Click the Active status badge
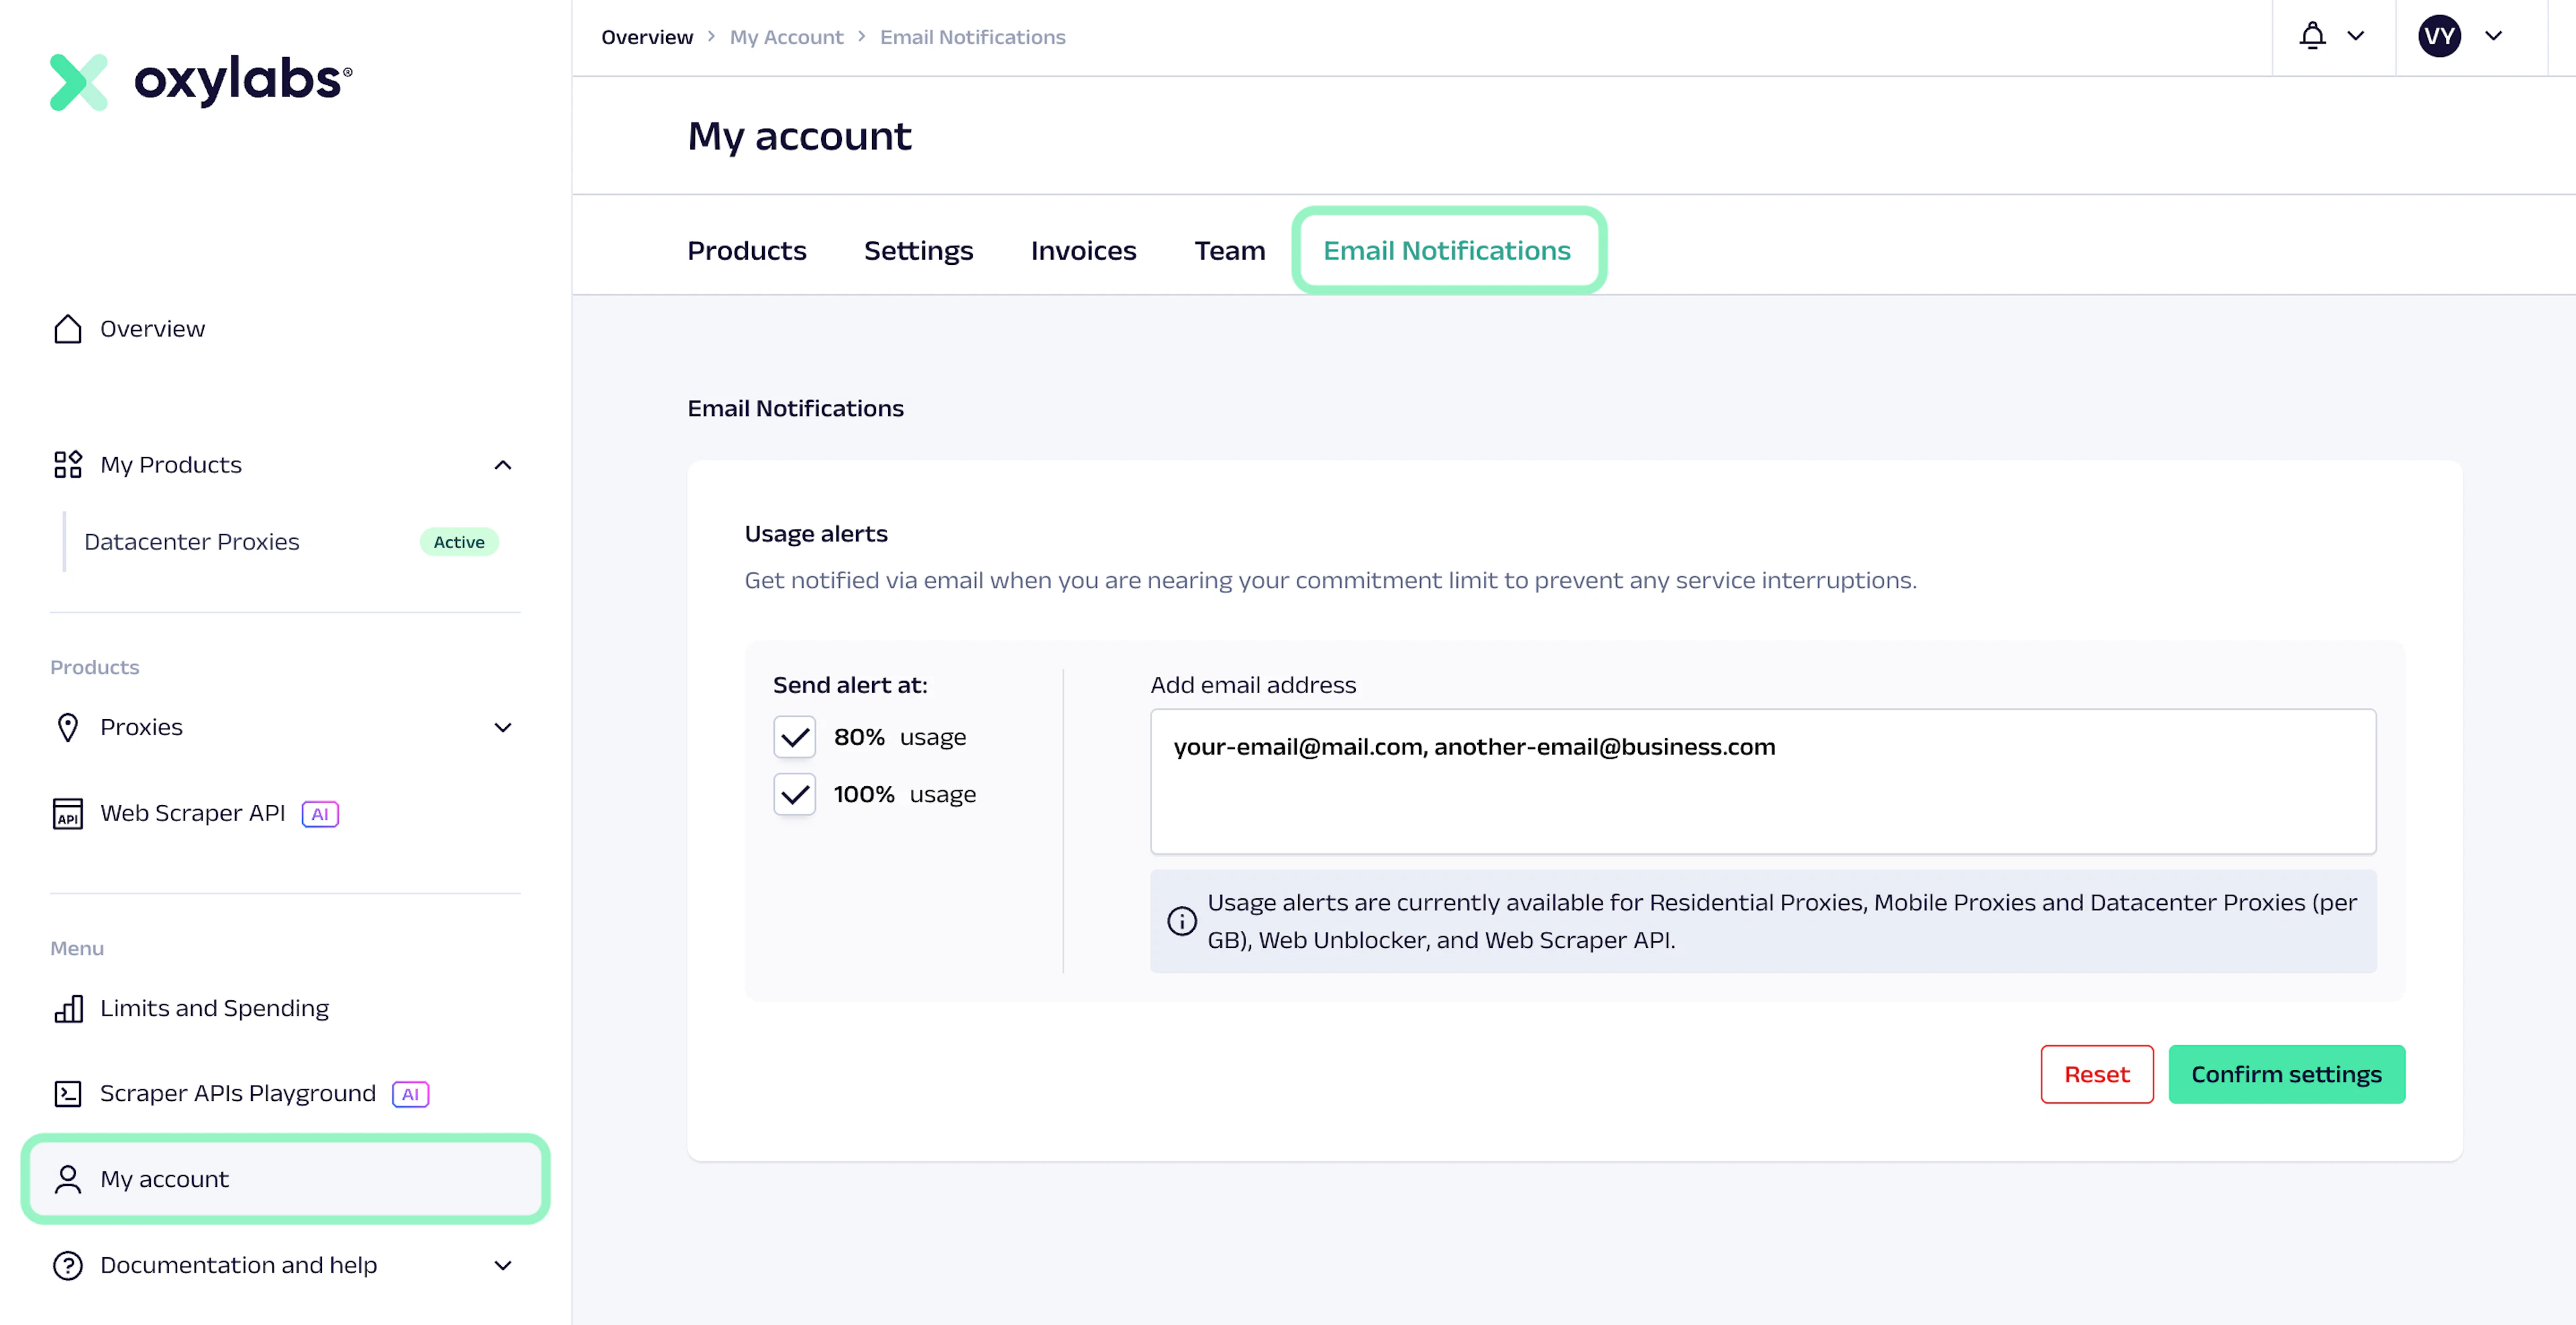The width and height of the screenshot is (2576, 1325). (x=459, y=542)
